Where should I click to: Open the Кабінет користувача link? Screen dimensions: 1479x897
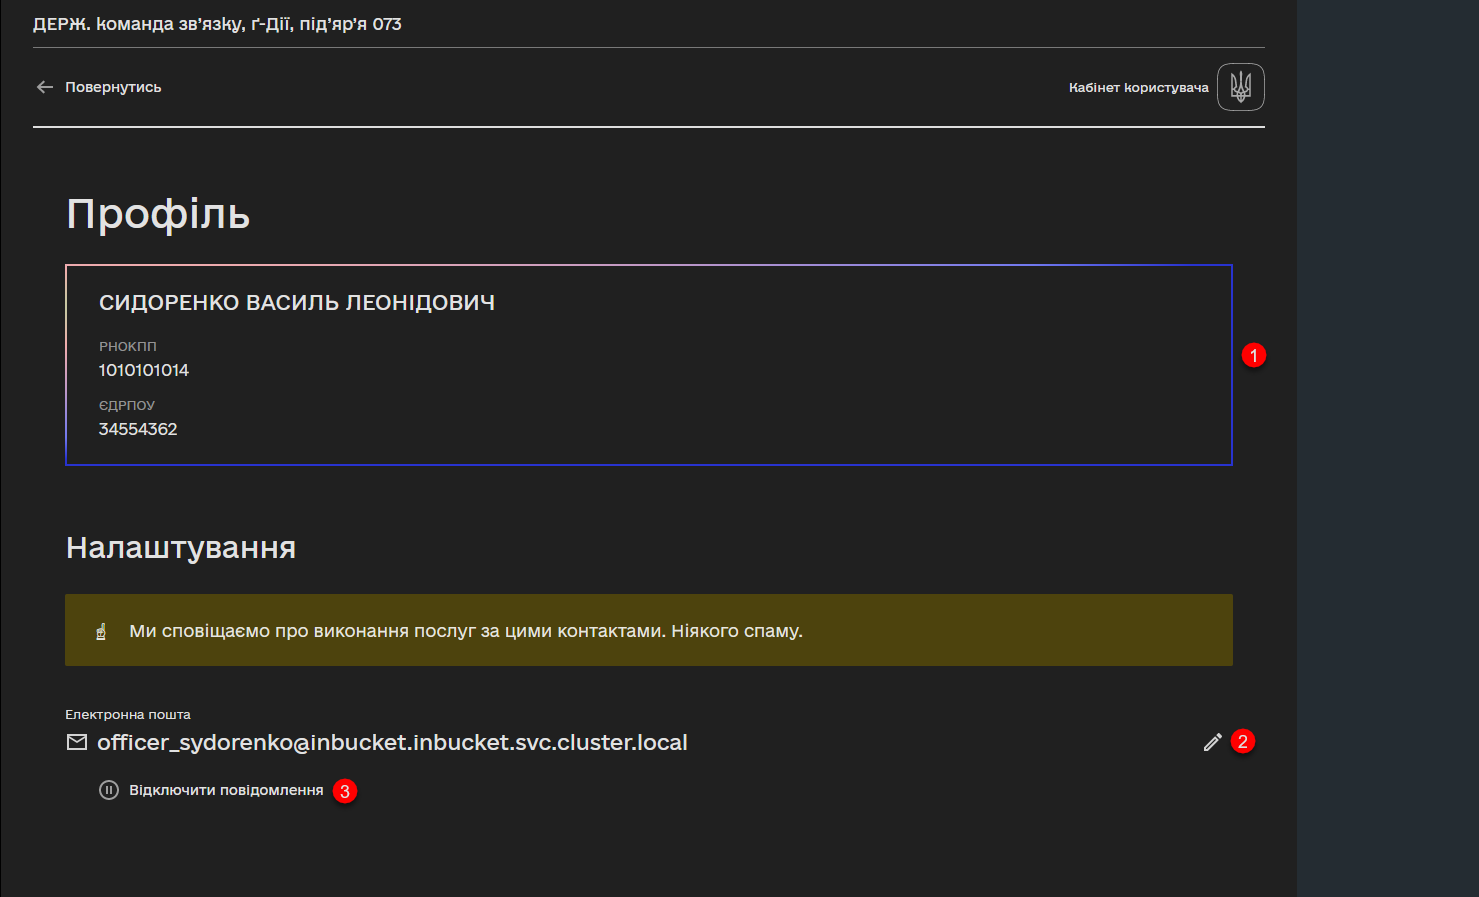pos(1138,88)
